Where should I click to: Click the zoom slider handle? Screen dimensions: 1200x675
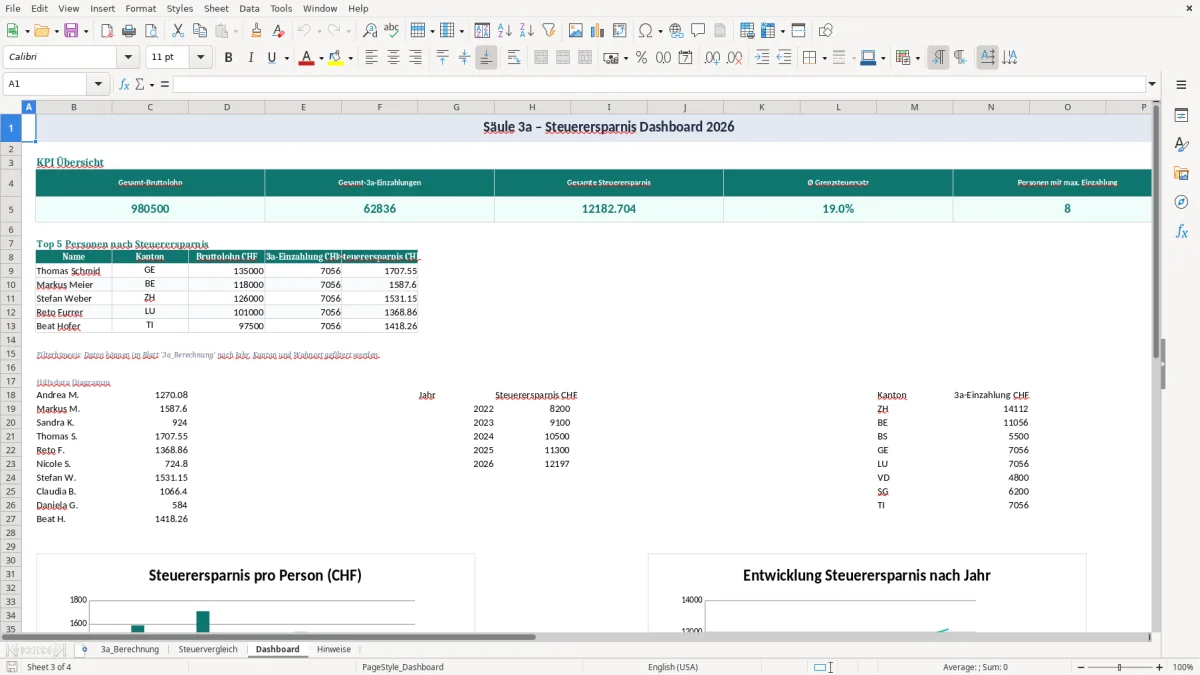coord(1119,667)
